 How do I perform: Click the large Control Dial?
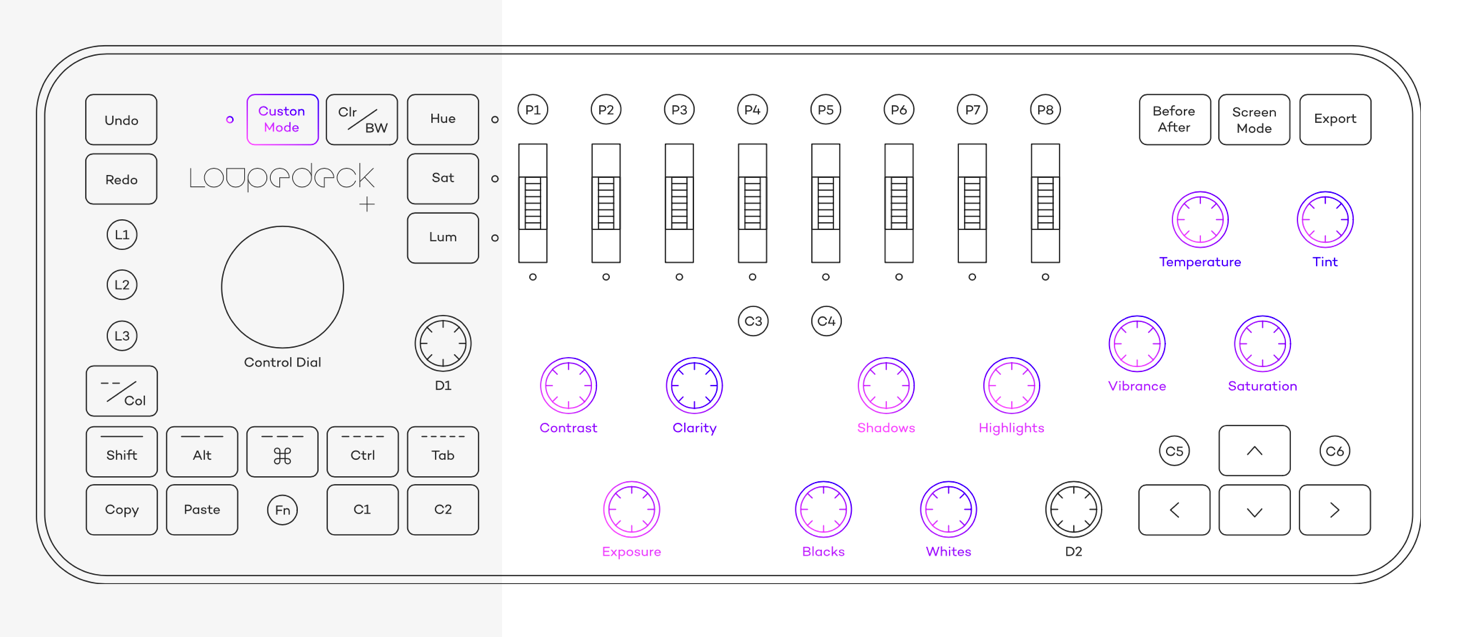tap(282, 286)
